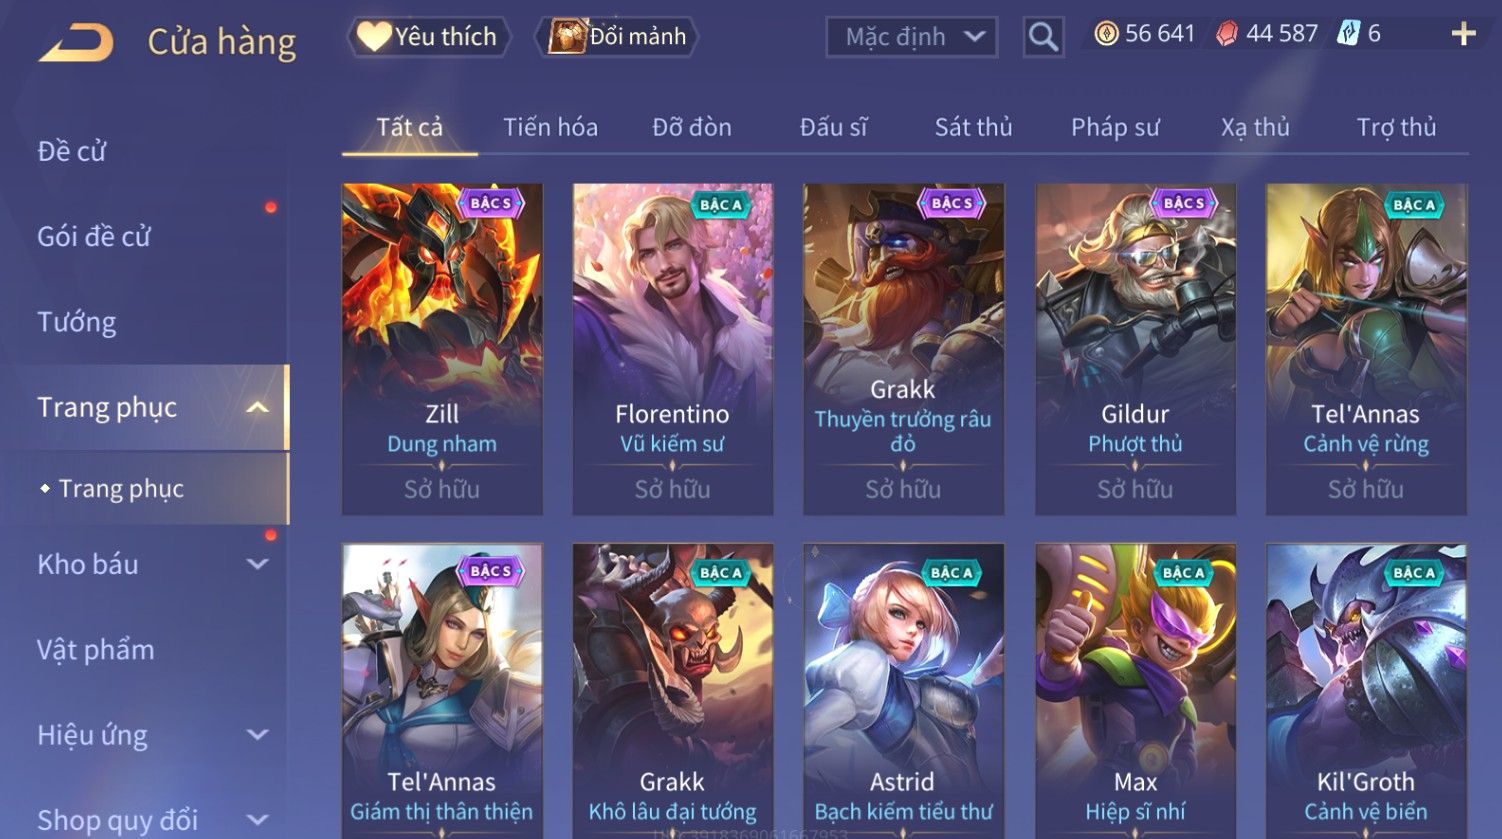
Task: Select the Zill Dung nham skin card
Action: coord(442,349)
